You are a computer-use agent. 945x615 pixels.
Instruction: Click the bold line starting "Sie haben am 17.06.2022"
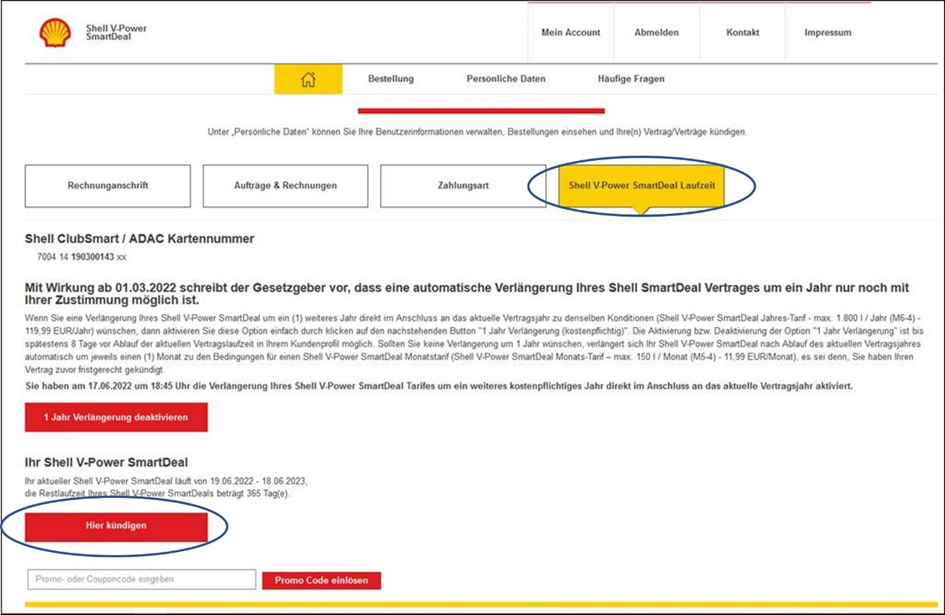pos(439,386)
